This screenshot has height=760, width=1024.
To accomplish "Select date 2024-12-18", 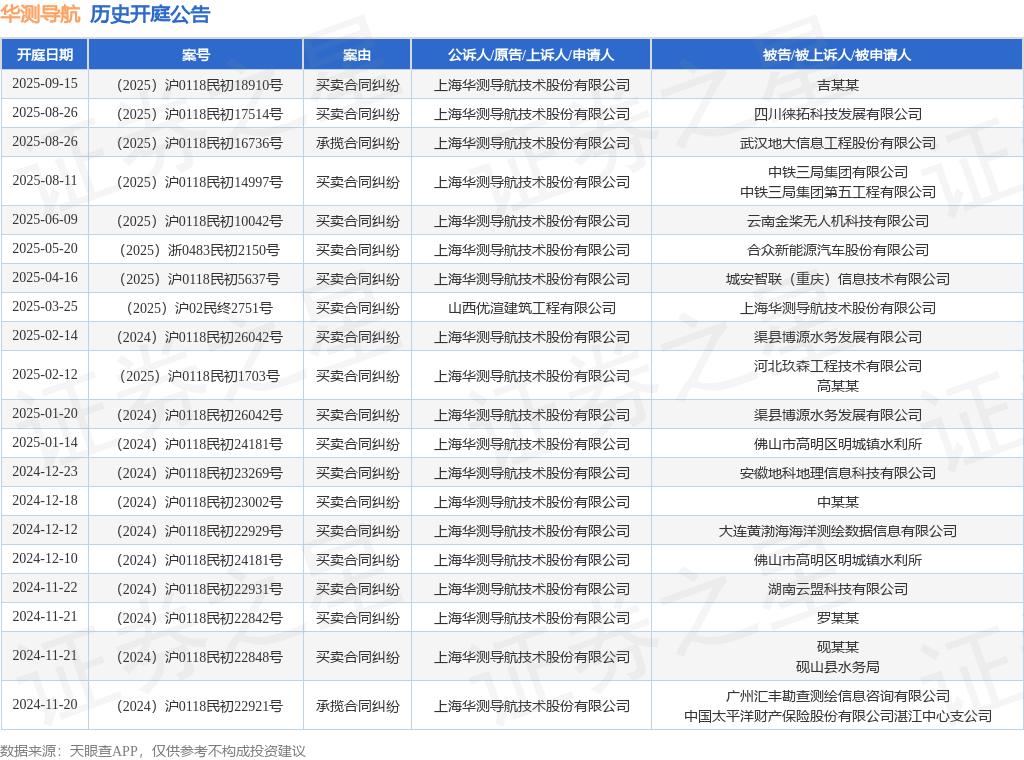I will (44, 501).
